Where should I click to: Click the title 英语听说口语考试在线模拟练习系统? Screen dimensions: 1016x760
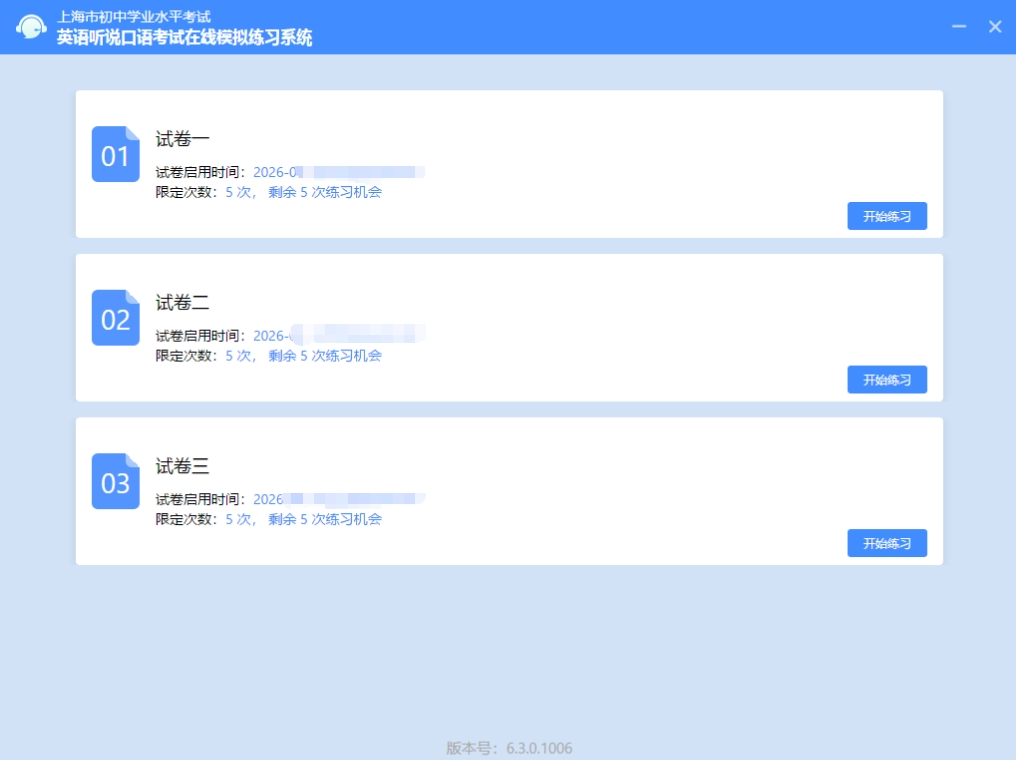point(184,38)
